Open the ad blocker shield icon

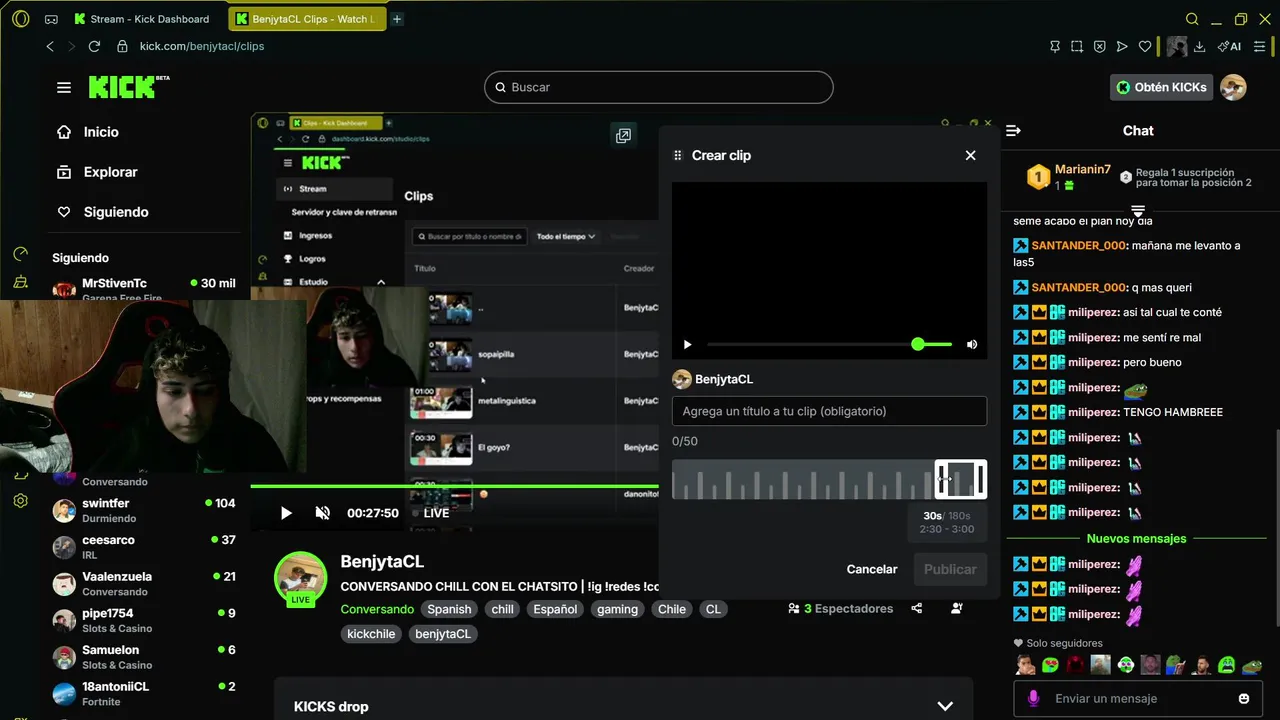(x=1099, y=46)
